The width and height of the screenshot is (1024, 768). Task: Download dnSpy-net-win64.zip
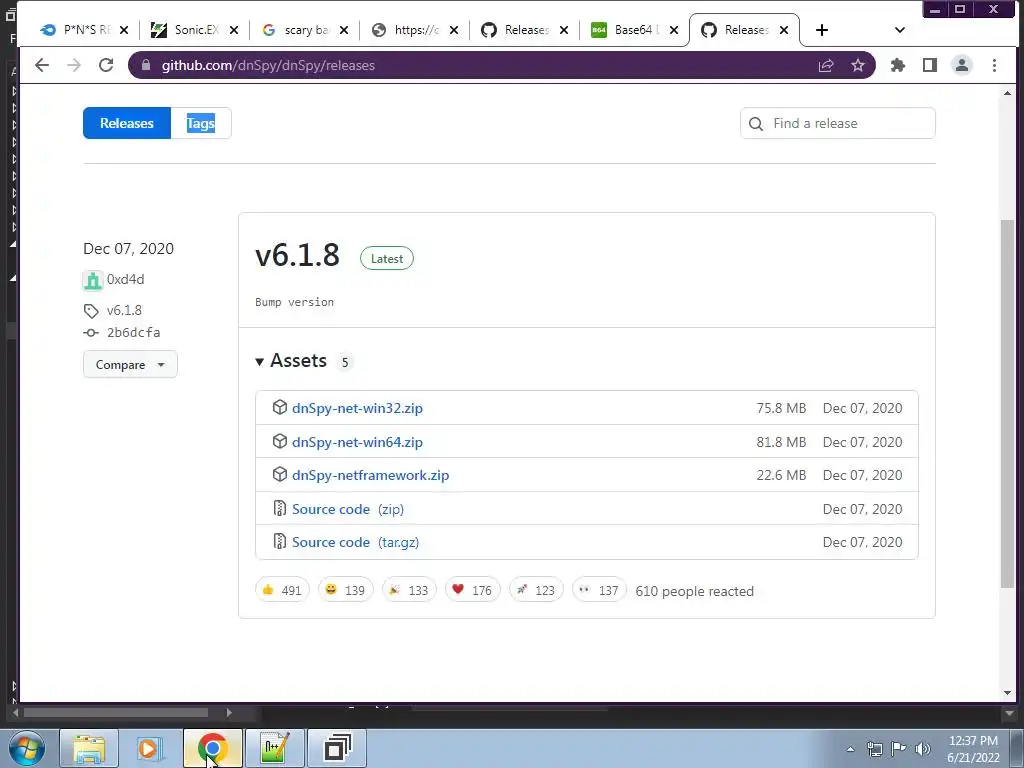pos(357,442)
